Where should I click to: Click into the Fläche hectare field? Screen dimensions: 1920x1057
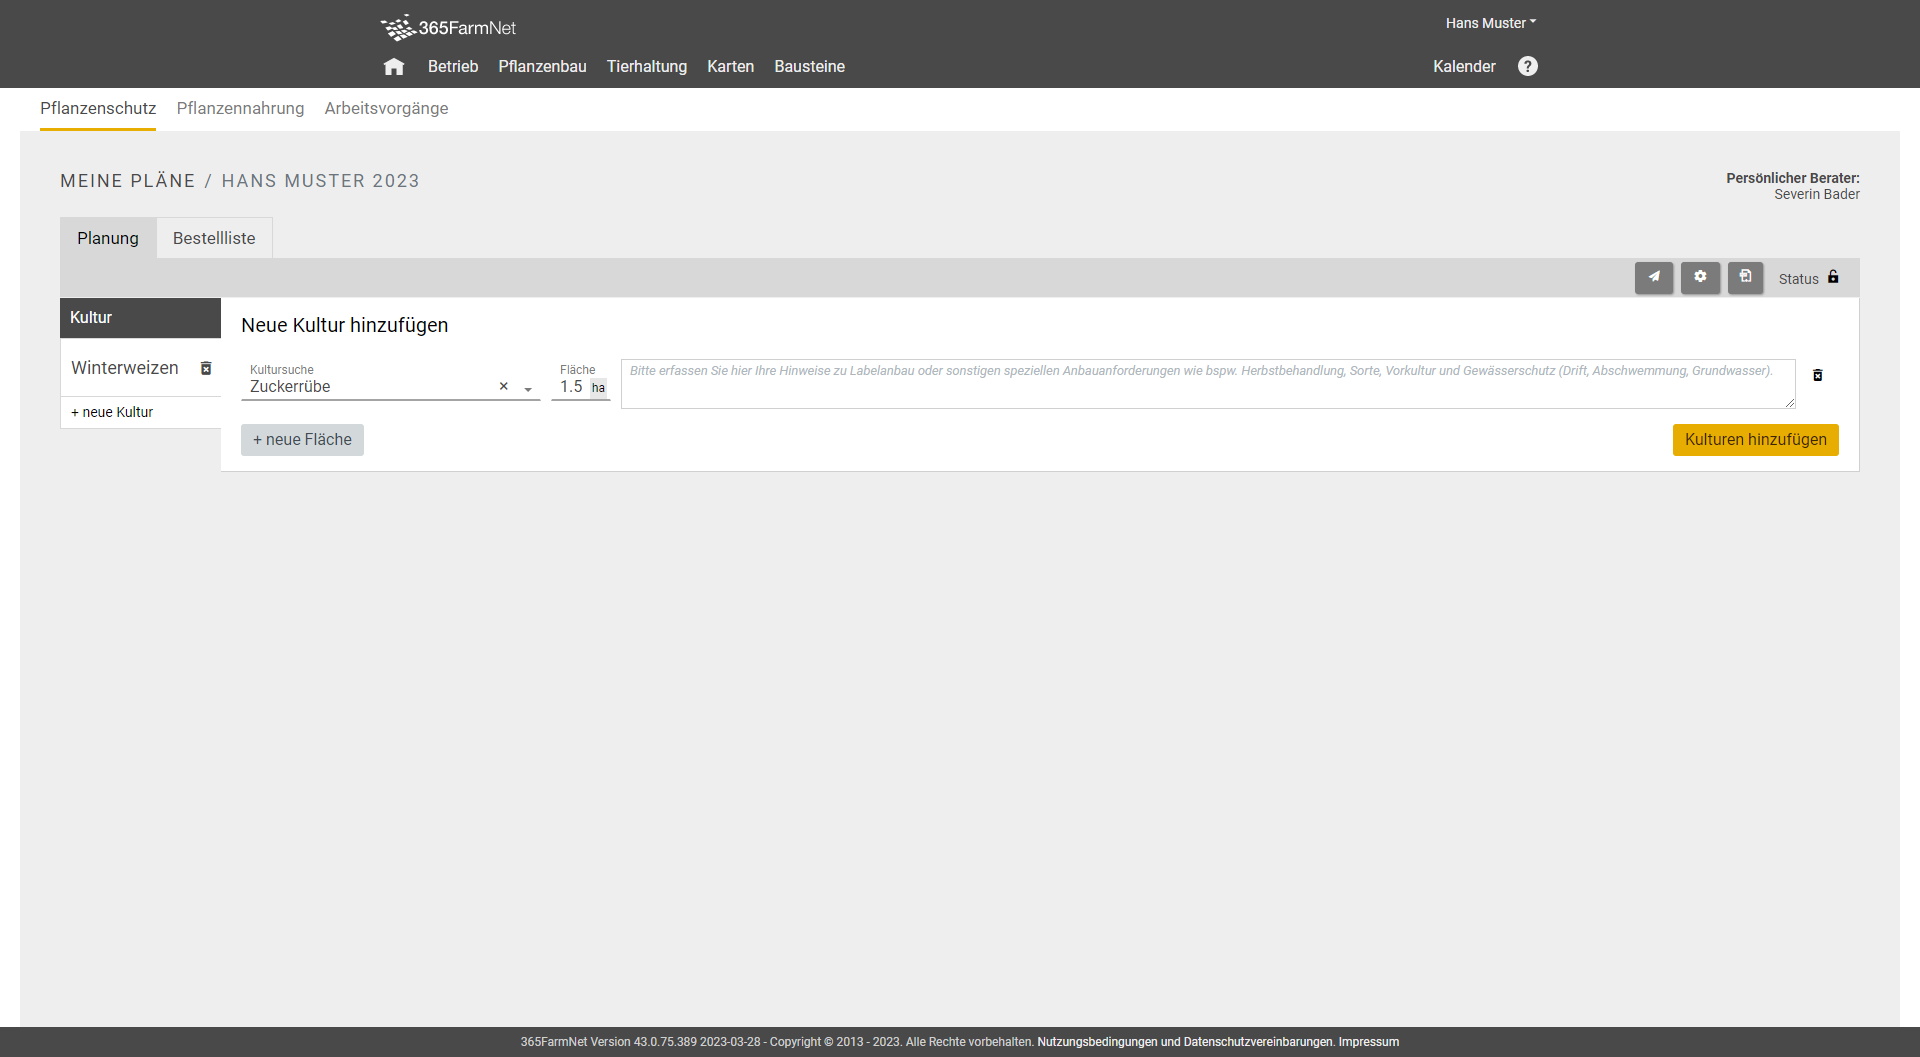tap(571, 387)
